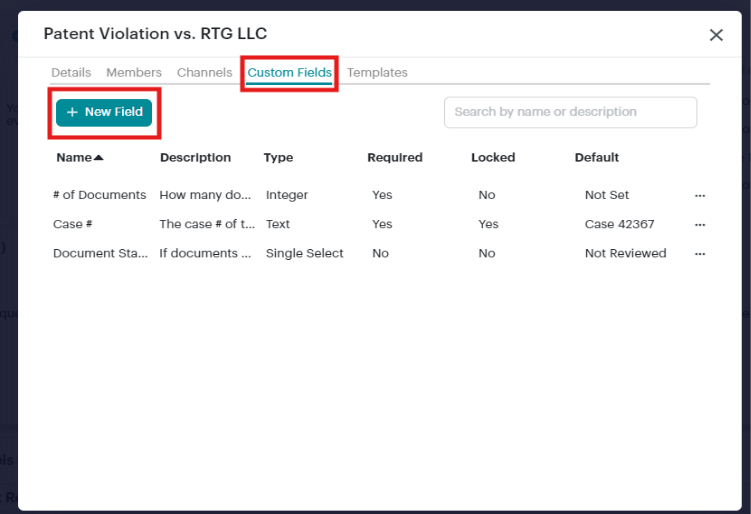
Task: Click the Required column header
Action: 394,158
